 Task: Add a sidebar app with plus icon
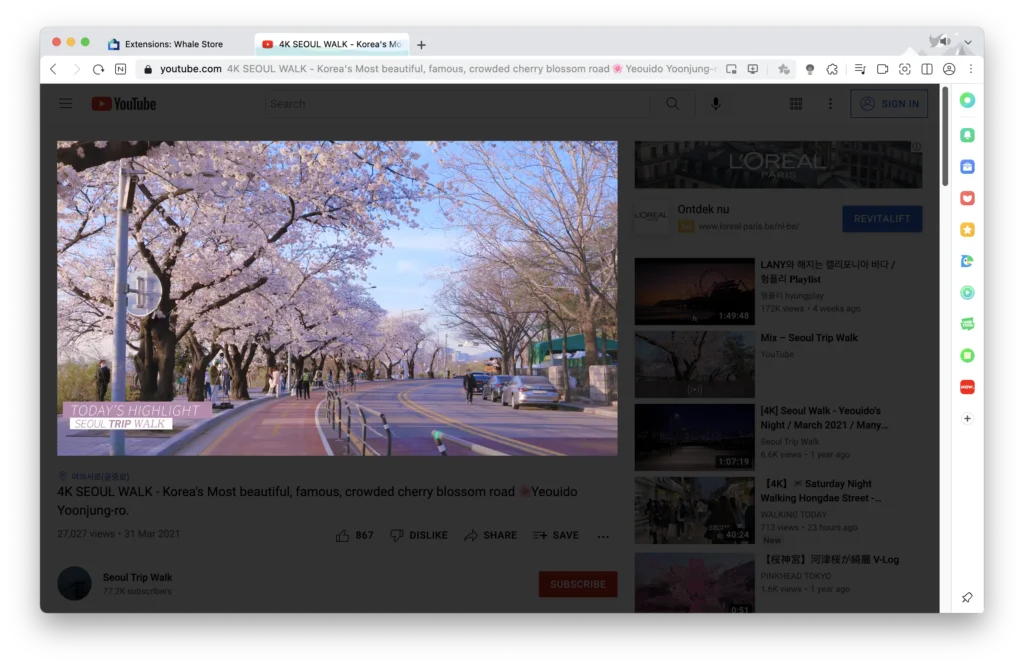click(967, 419)
